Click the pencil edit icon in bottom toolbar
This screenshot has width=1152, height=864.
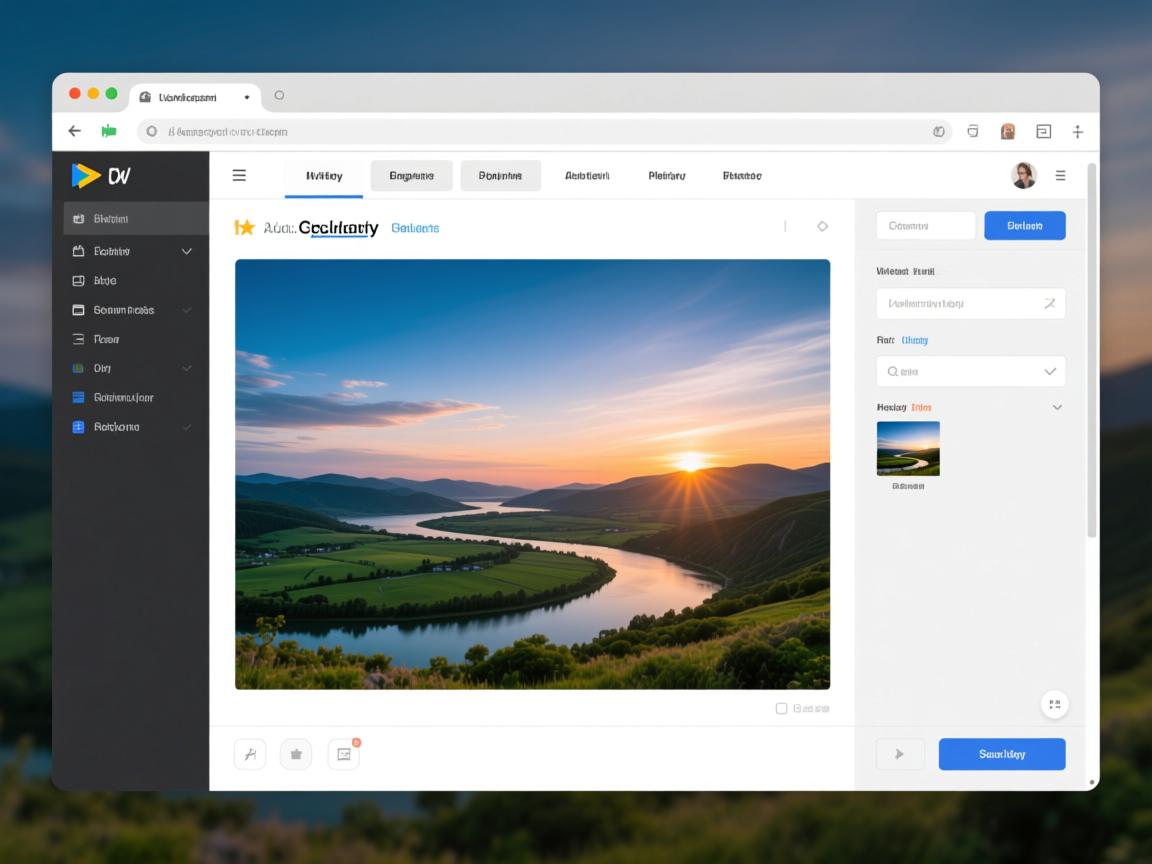pyautogui.click(x=250, y=754)
